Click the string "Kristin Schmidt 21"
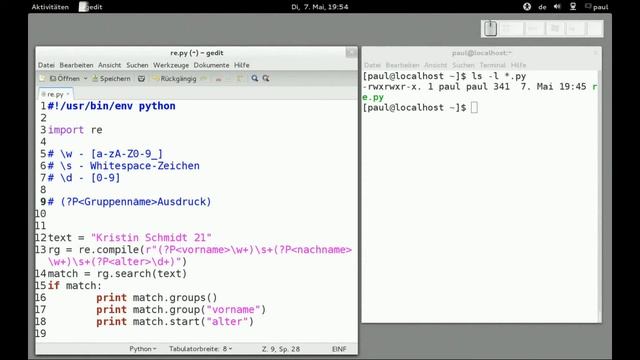This screenshot has width=640, height=360. point(151,238)
